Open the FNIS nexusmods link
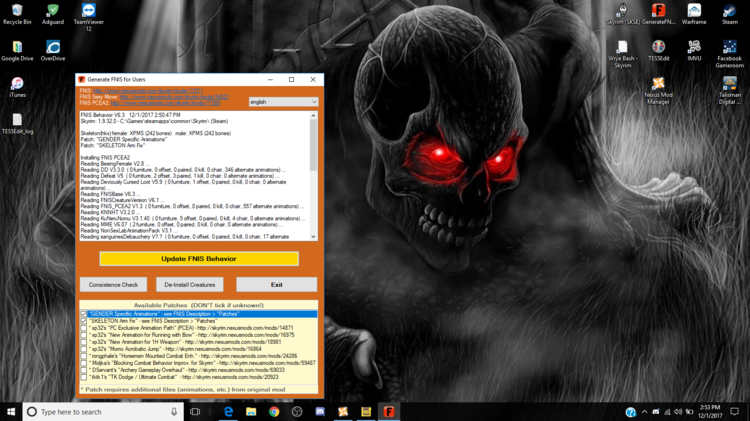750x421 pixels. pos(148,90)
